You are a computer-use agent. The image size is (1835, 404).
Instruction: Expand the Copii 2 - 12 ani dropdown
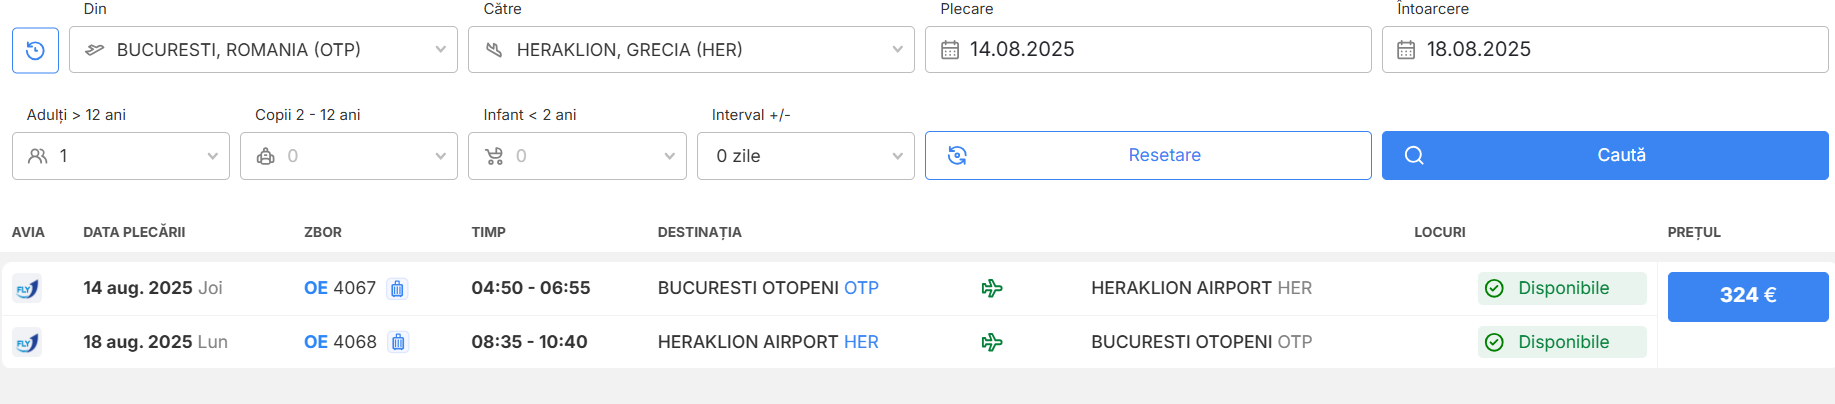(x=349, y=156)
